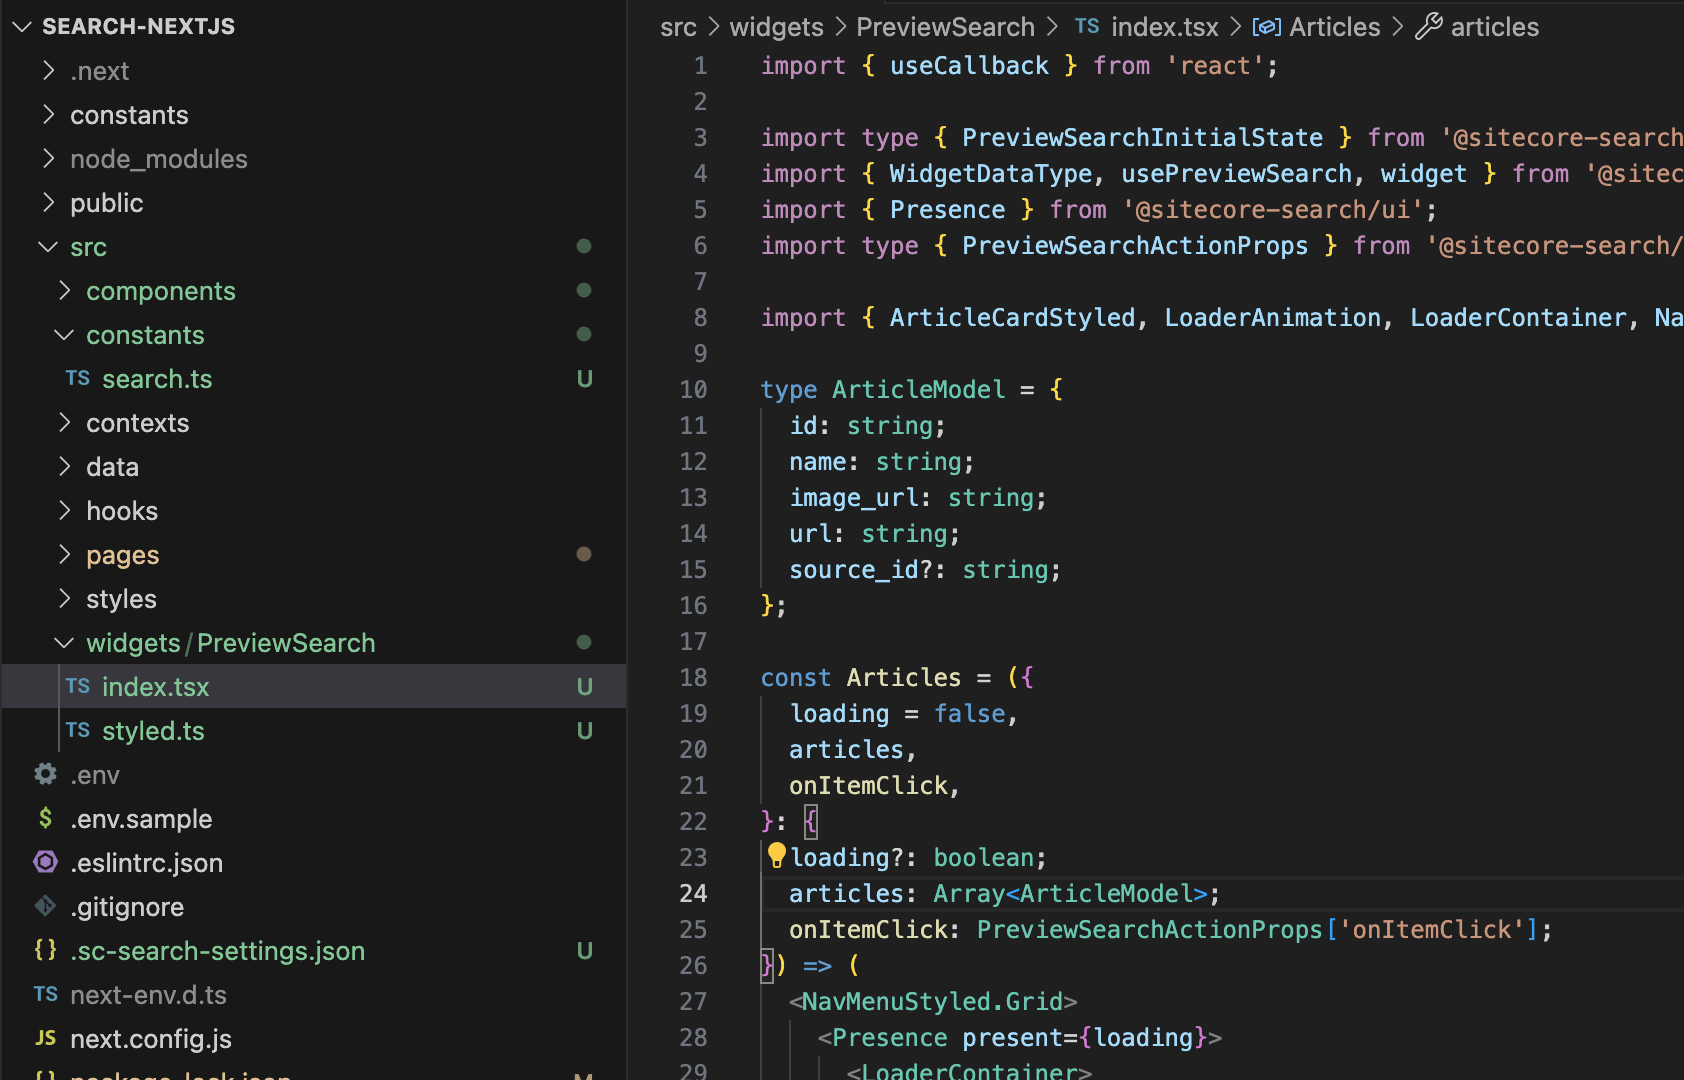Open styled.ts file
1684x1080 pixels.
coord(153,731)
